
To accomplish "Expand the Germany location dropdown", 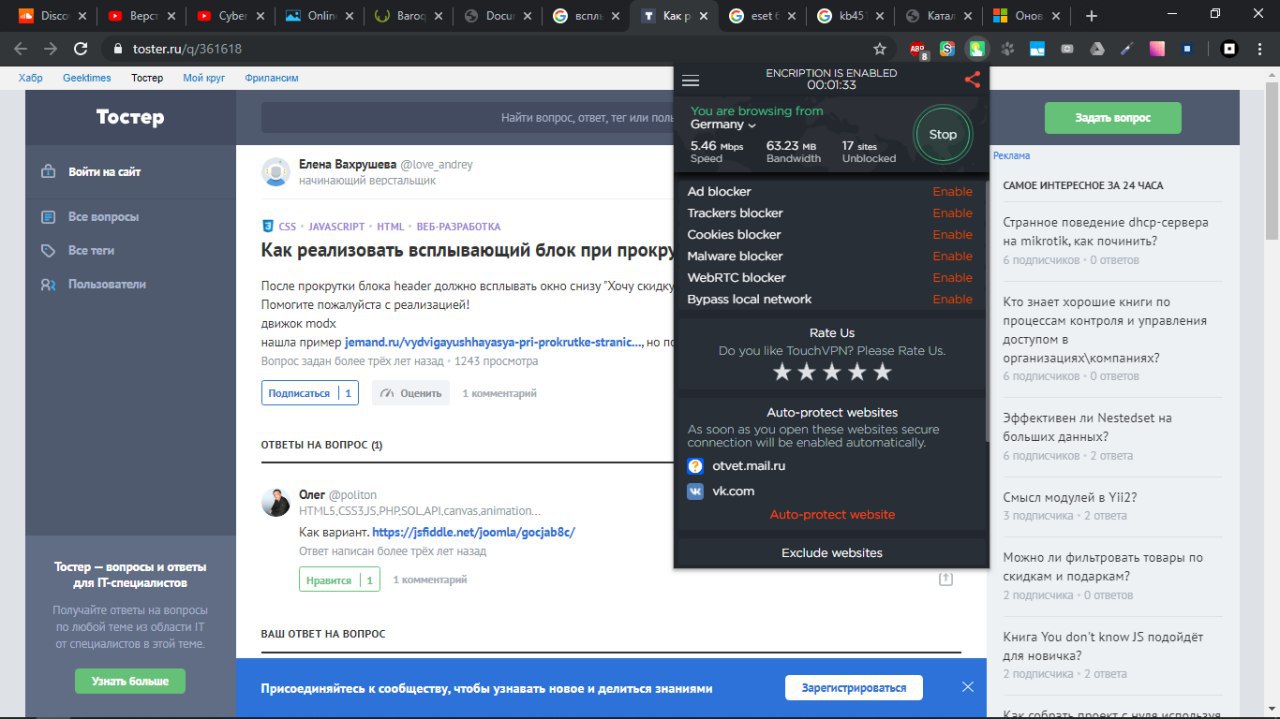I will (723, 125).
